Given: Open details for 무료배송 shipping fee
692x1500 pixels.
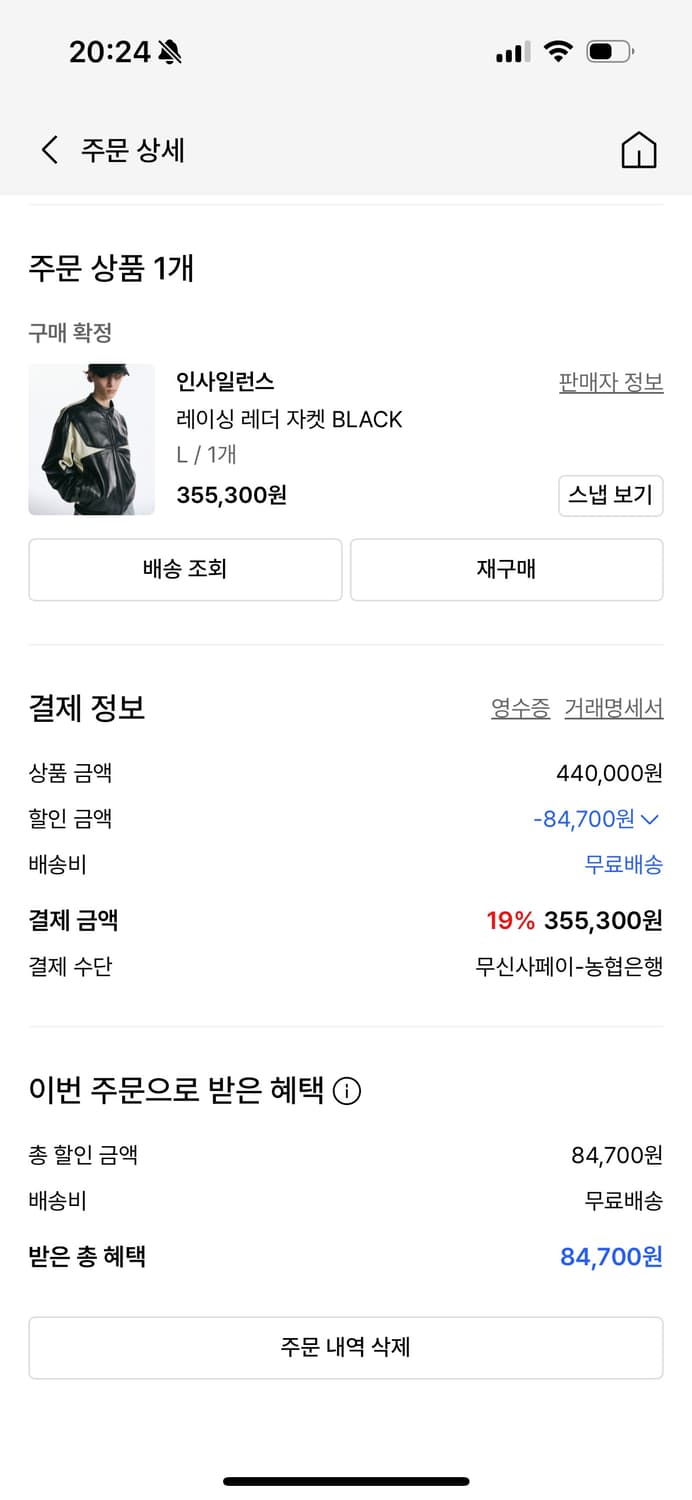Looking at the screenshot, I should point(623,865).
